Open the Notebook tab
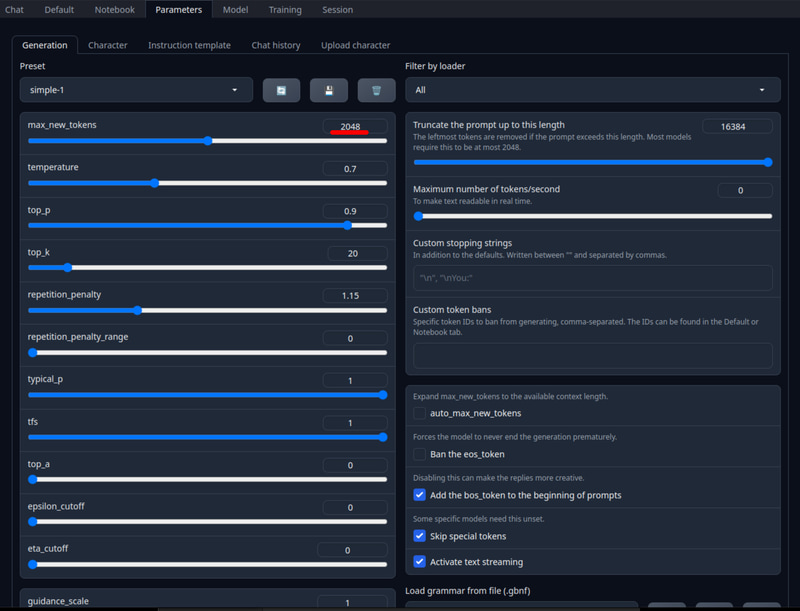Screen dimensions: 800x611 tap(114, 10)
